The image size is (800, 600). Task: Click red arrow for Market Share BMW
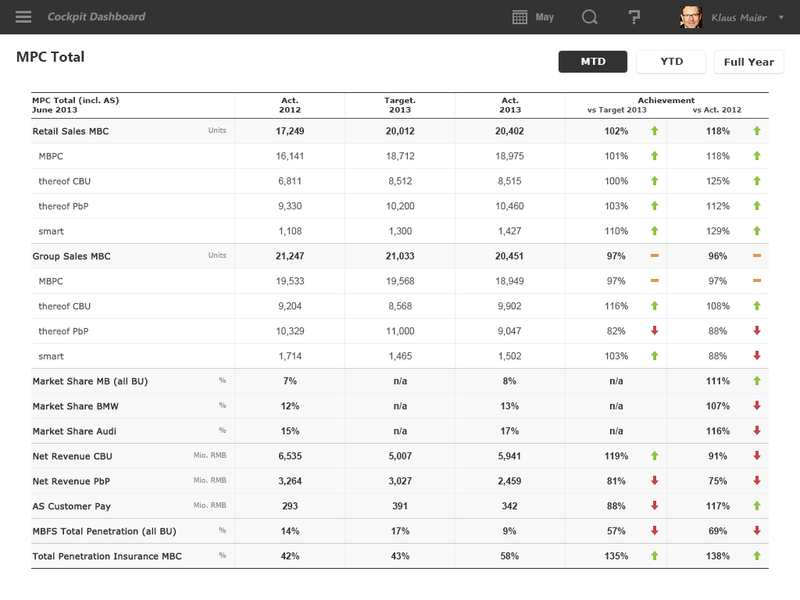(x=757, y=406)
